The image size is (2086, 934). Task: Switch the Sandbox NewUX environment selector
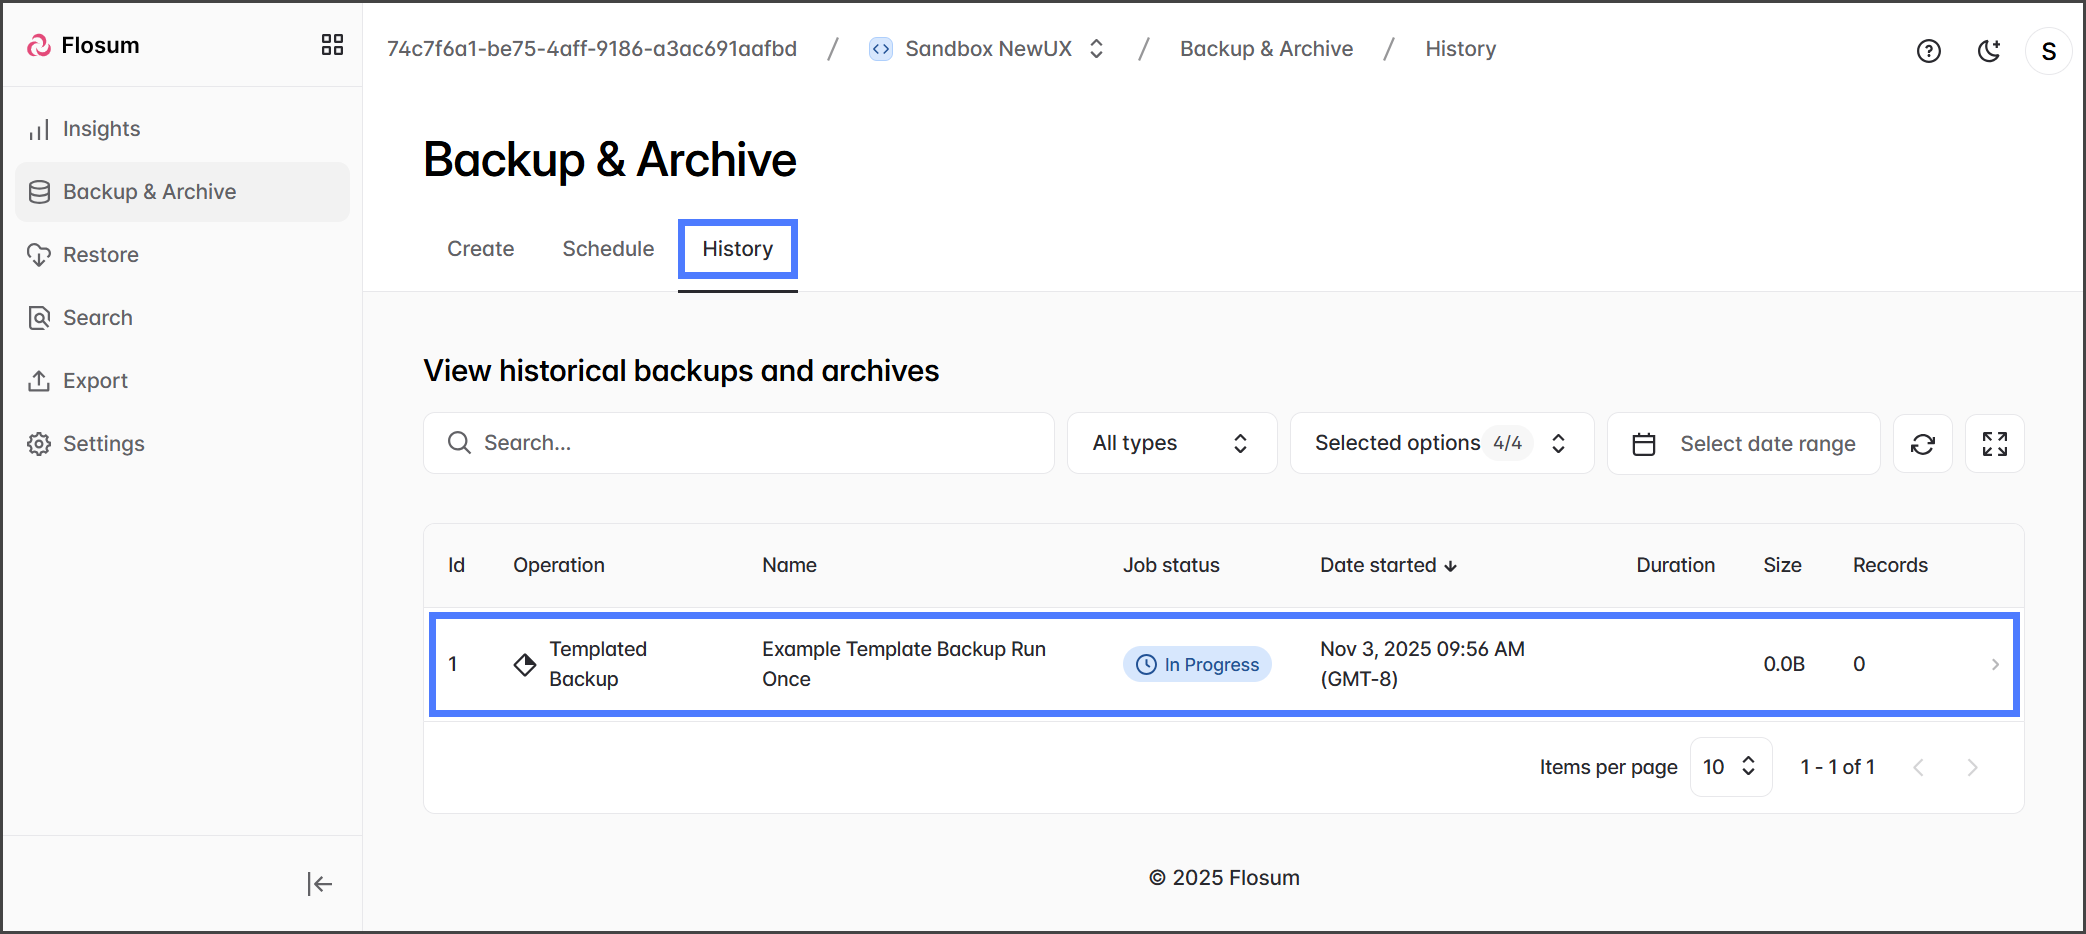pyautogui.click(x=988, y=49)
